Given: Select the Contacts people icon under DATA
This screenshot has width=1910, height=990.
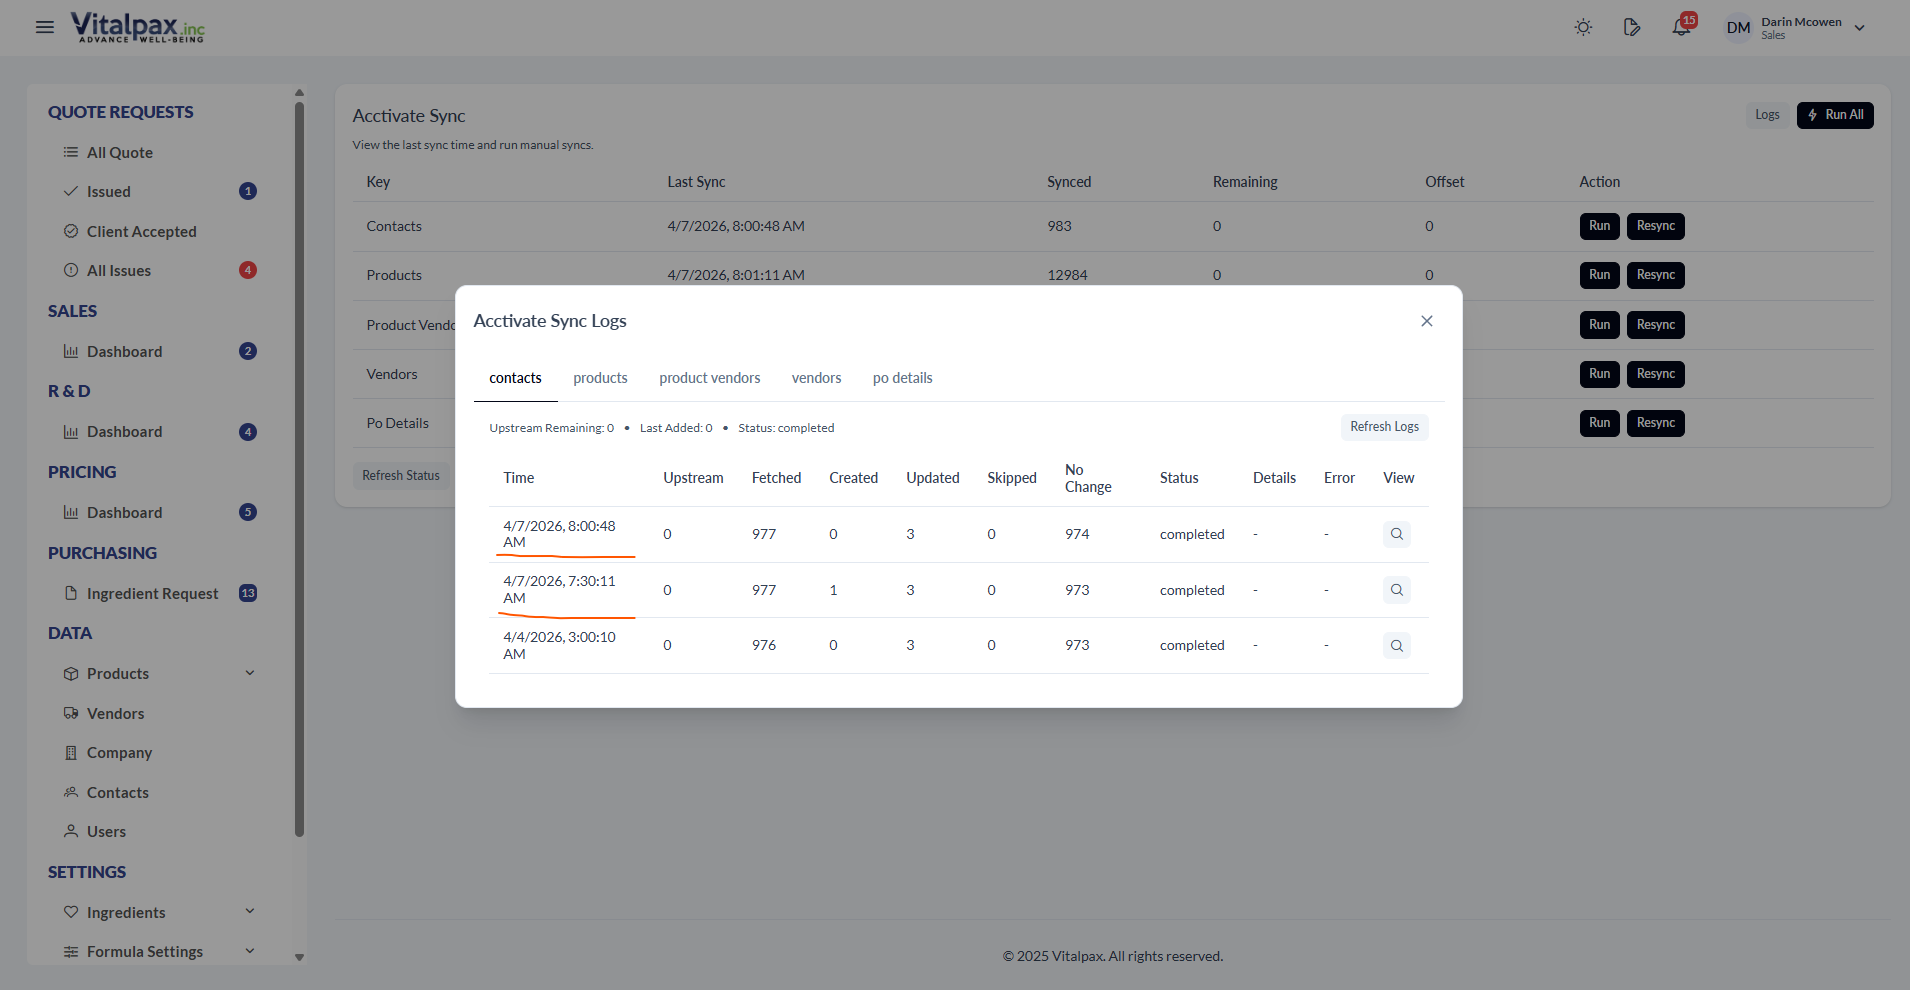Looking at the screenshot, I should [70, 792].
